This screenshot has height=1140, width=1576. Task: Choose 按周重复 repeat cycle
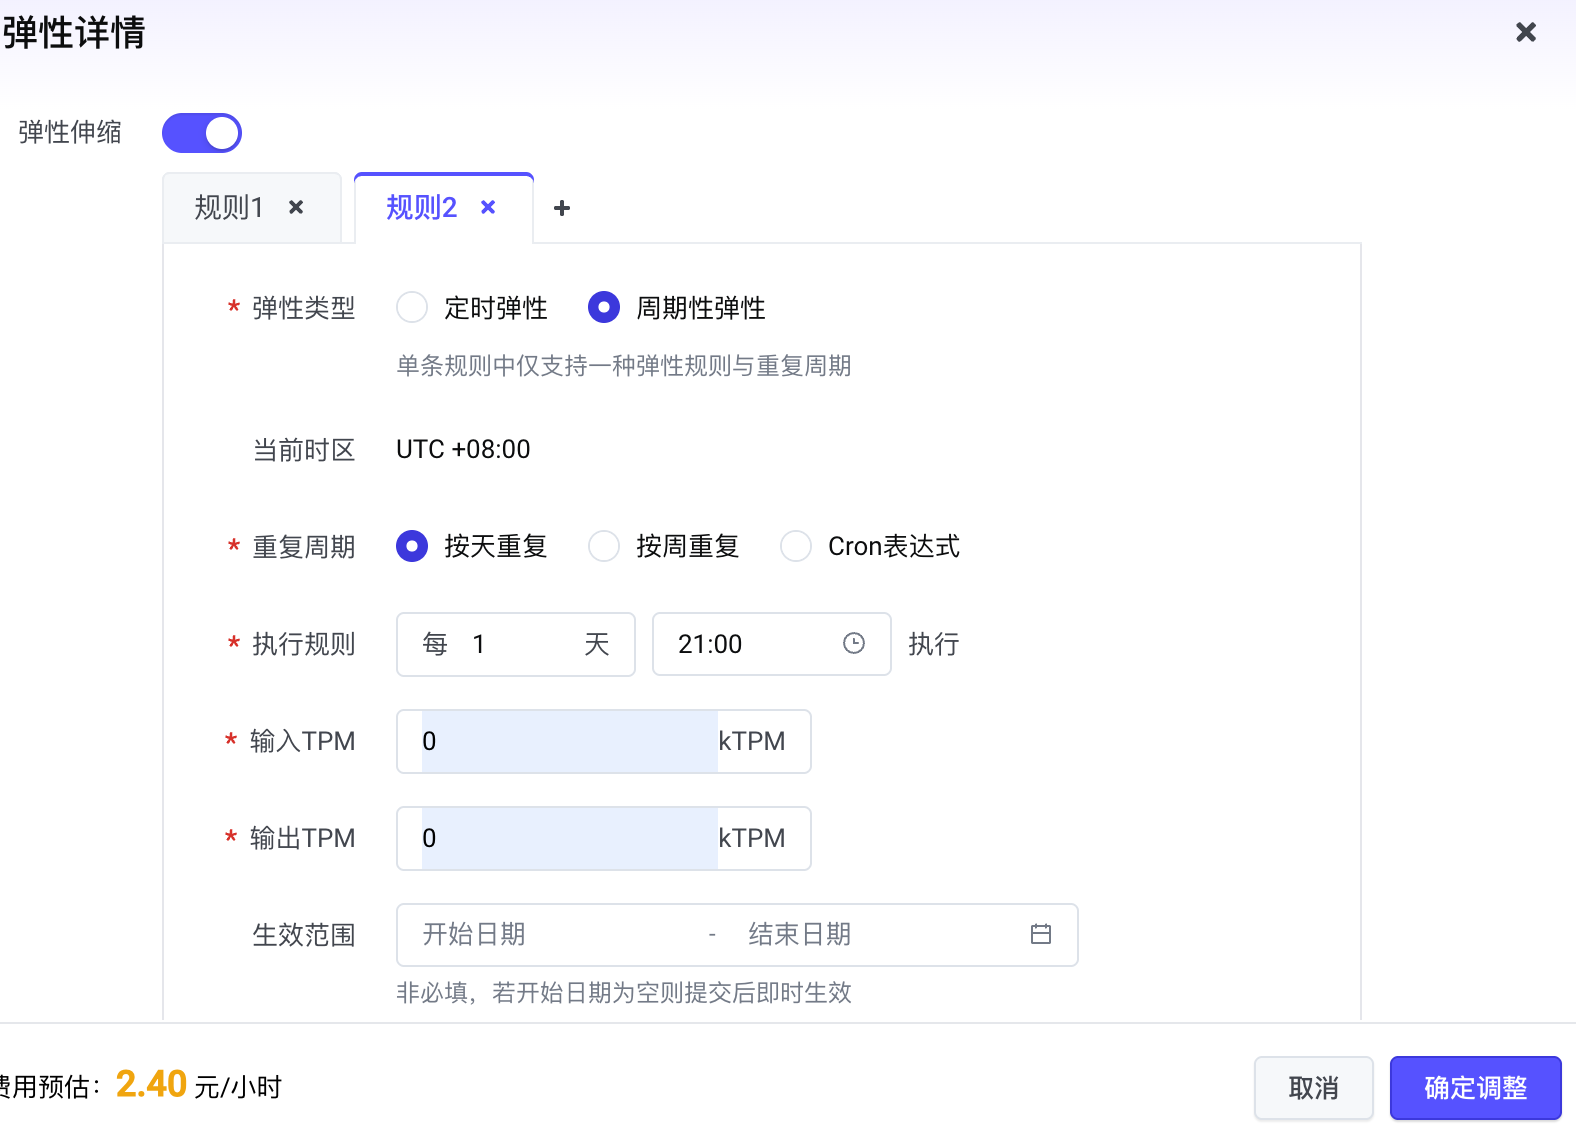pyautogui.click(x=604, y=546)
